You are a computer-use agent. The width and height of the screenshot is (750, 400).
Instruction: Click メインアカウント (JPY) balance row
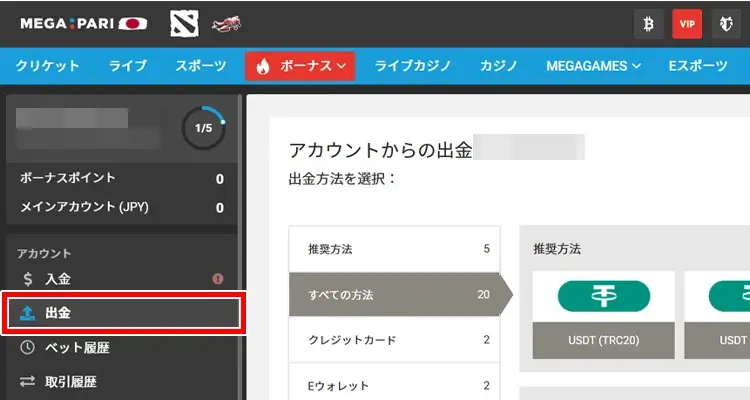click(121, 207)
